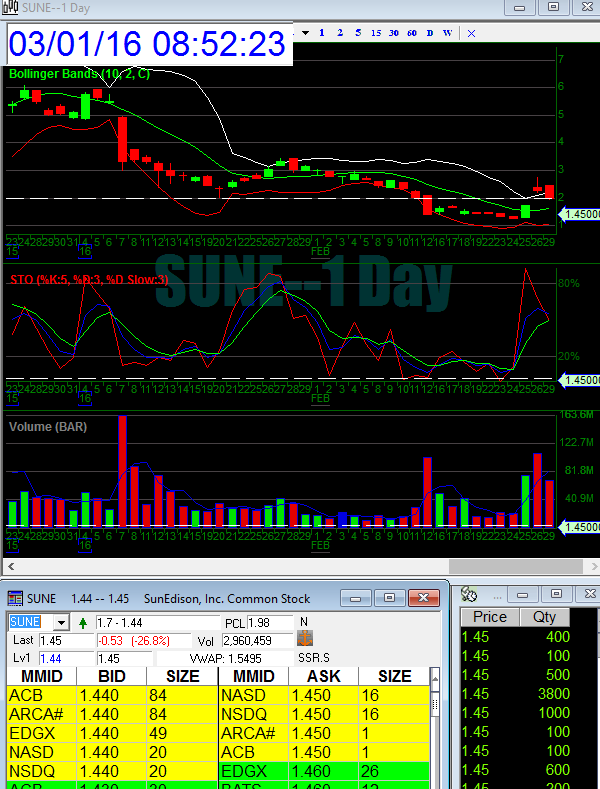This screenshot has height=789, width=600.
Task: Open the SUNE symbol dropdown
Action: coord(61,622)
